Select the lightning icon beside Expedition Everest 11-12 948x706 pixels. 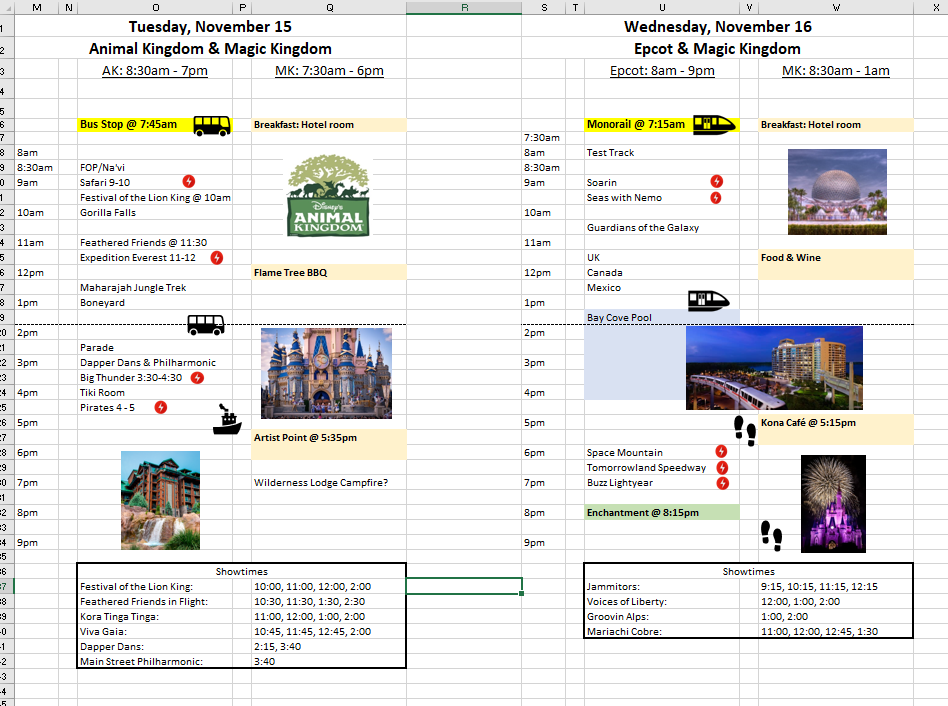pyautogui.click(x=217, y=257)
